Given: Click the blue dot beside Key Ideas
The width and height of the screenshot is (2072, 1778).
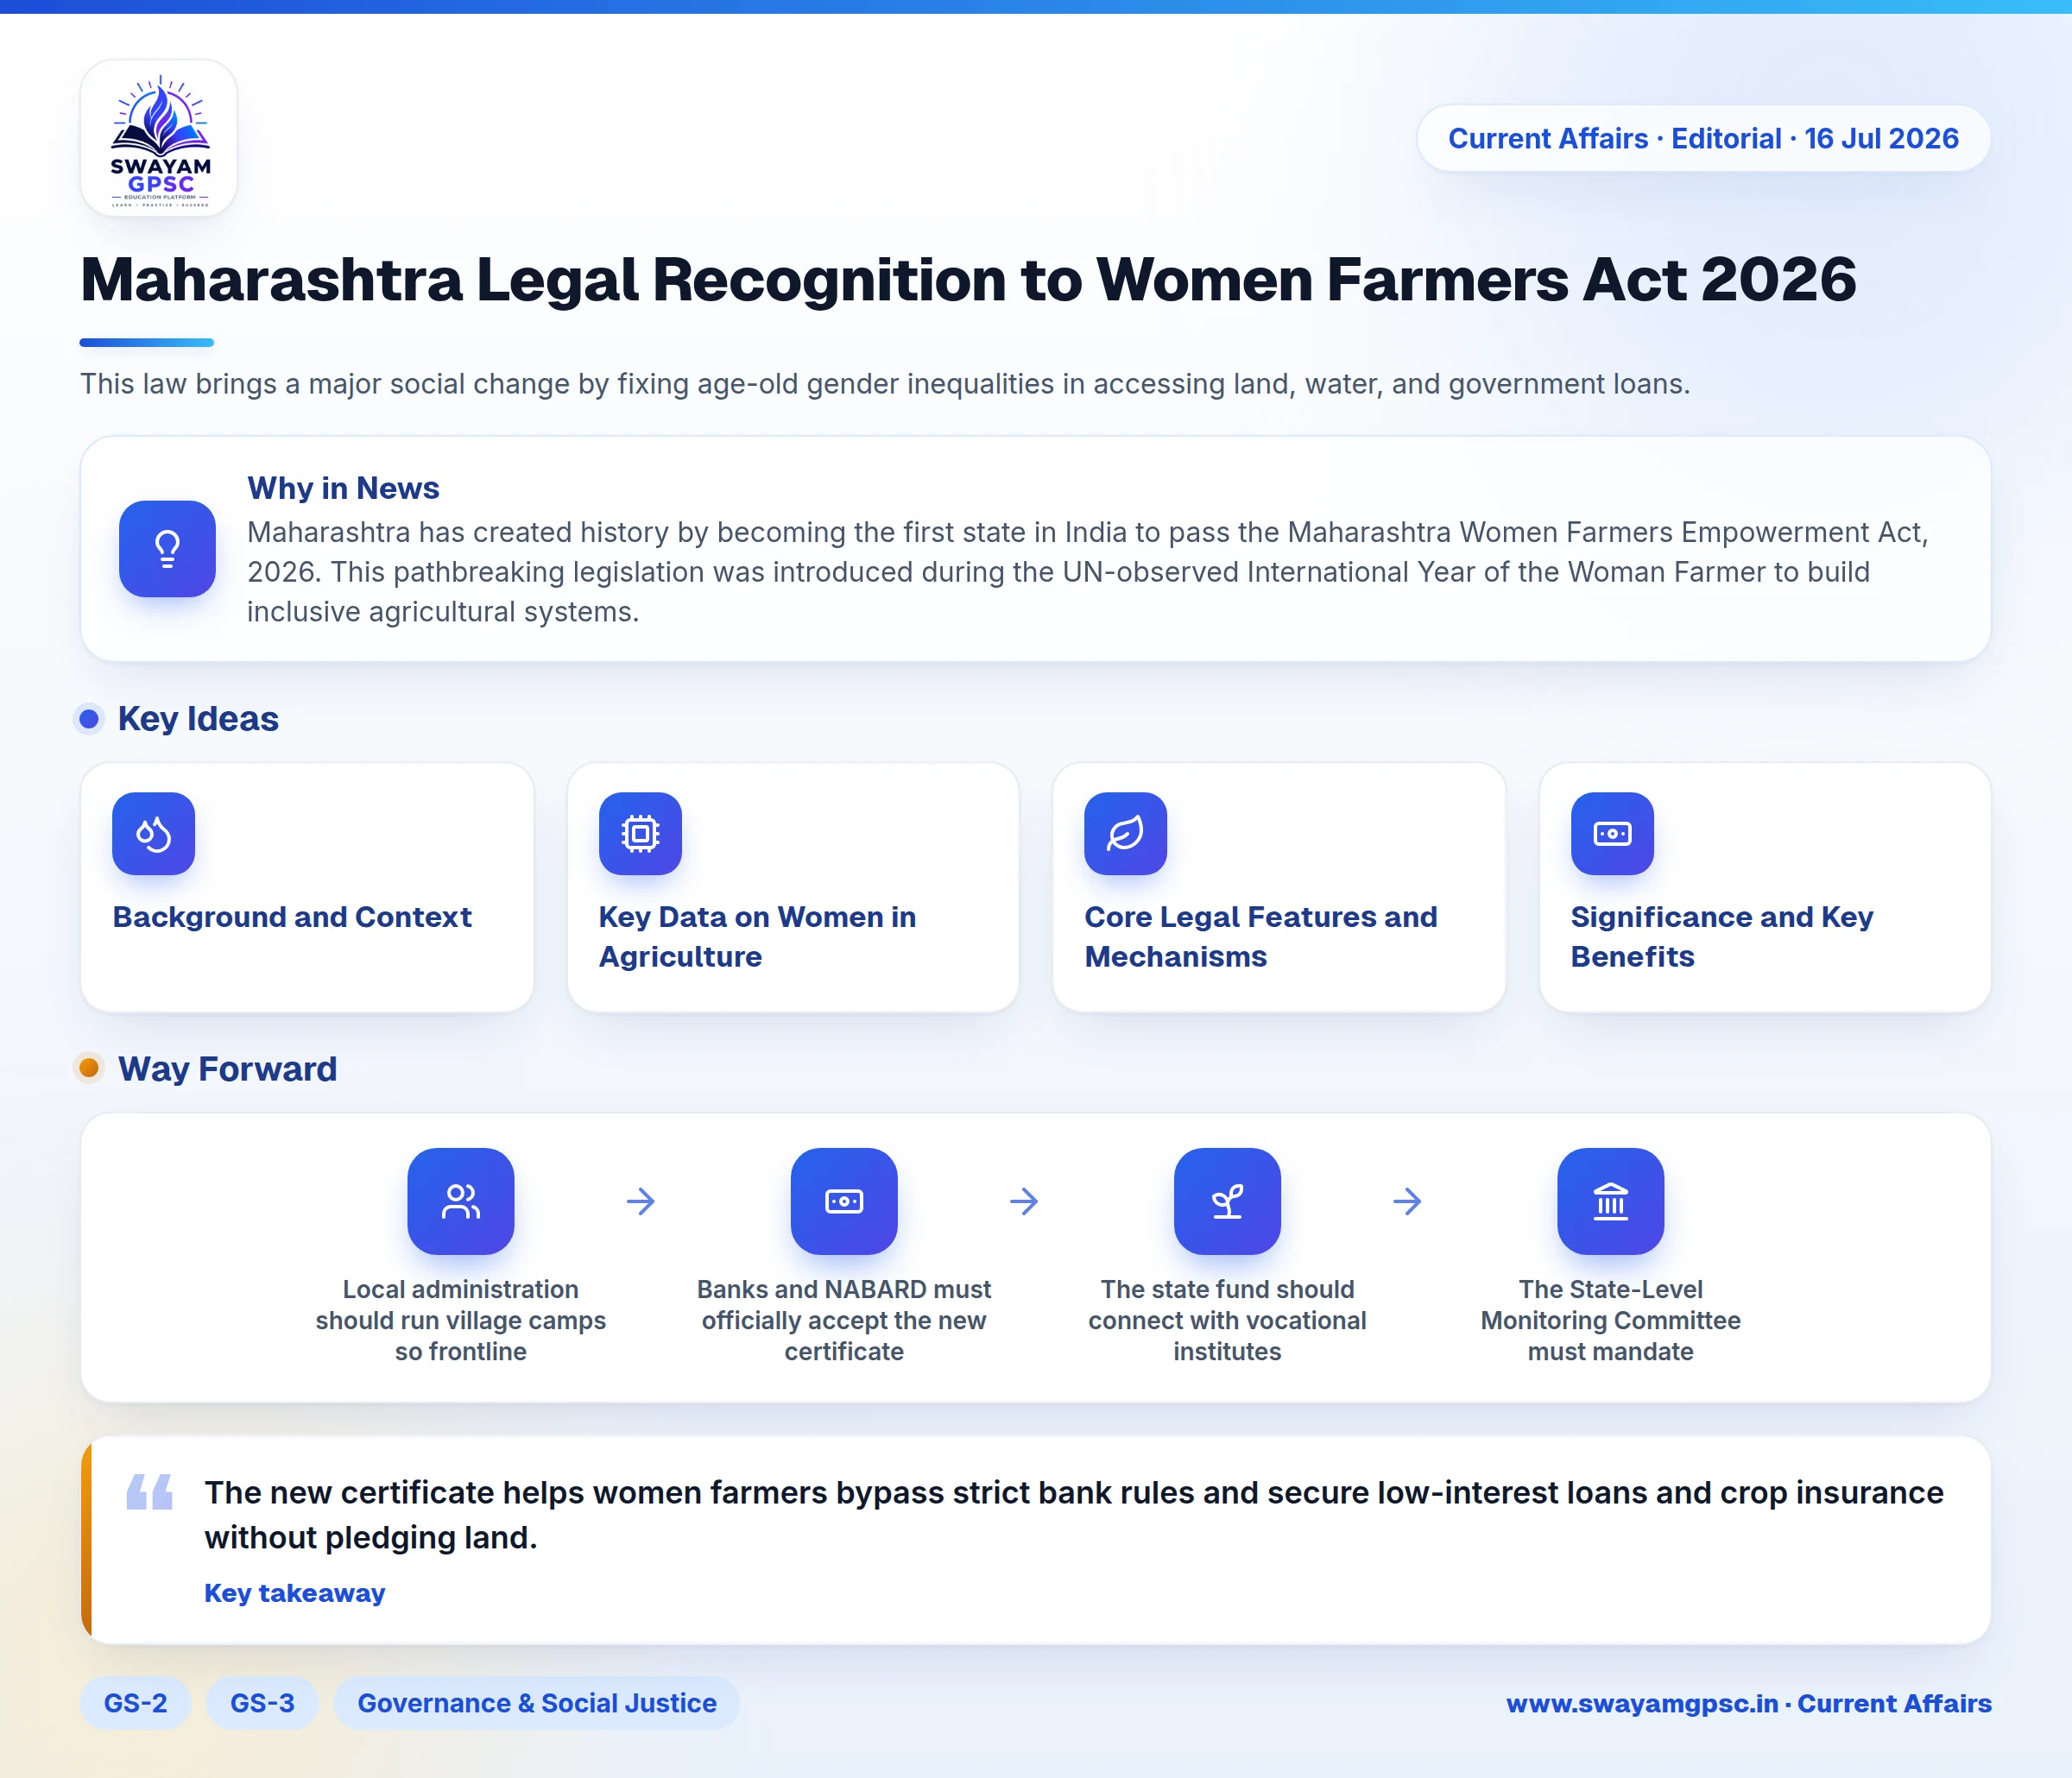Looking at the screenshot, I should tap(89, 719).
